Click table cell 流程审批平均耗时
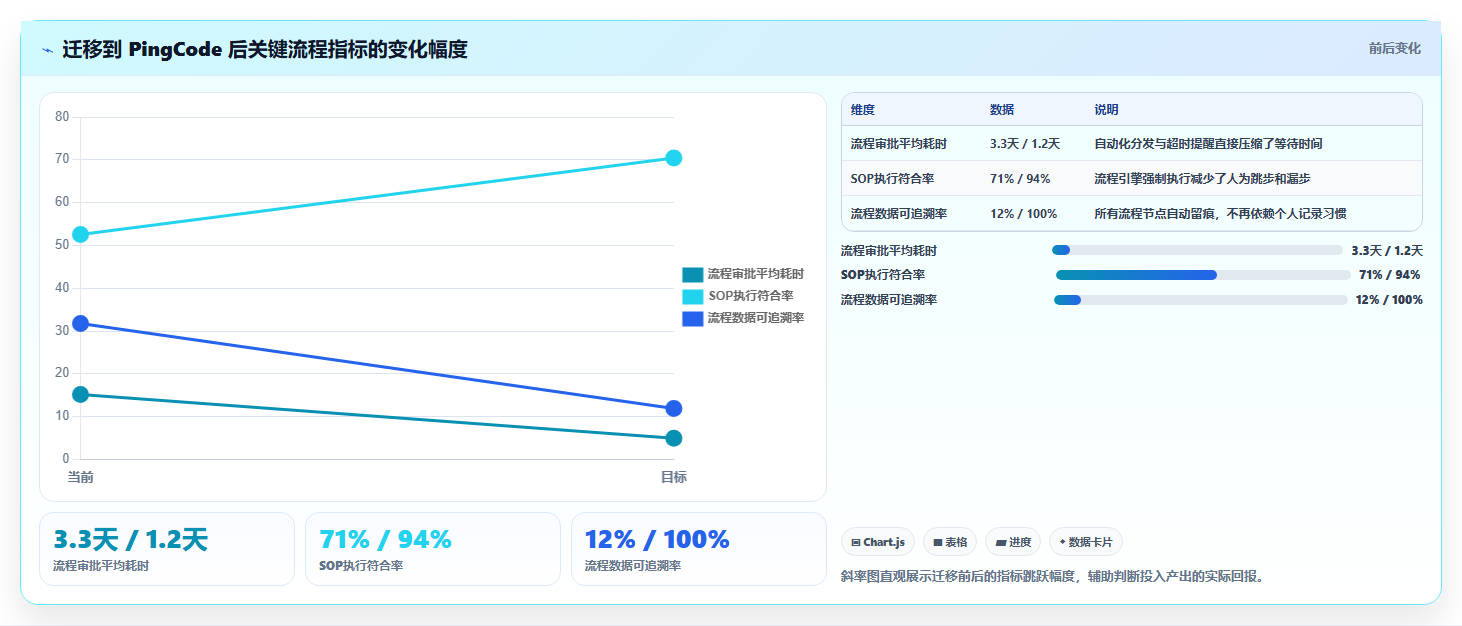The width and height of the screenshot is (1462, 626). pos(899,144)
